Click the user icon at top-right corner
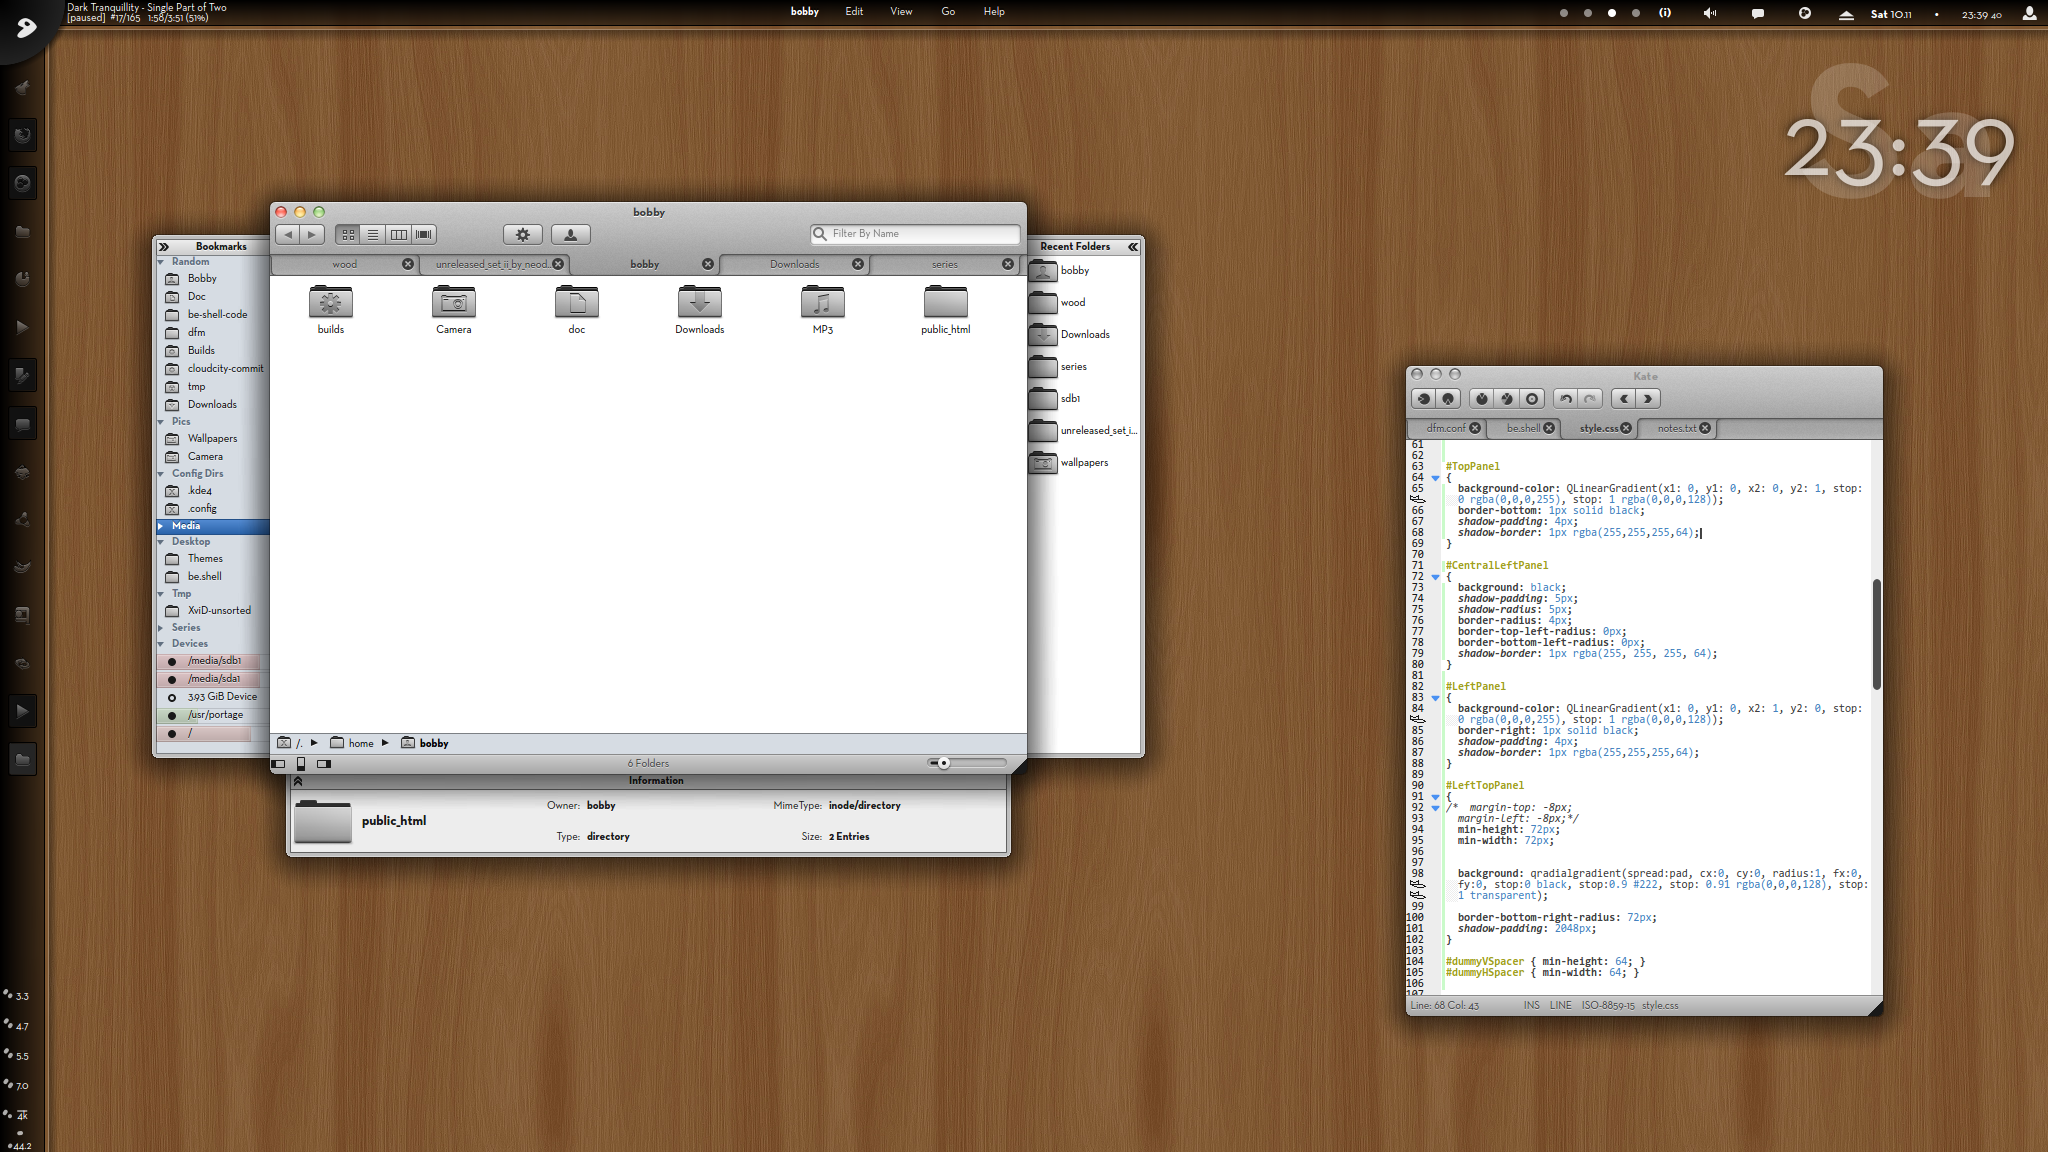Image resolution: width=2048 pixels, height=1152 pixels. 2029,13
